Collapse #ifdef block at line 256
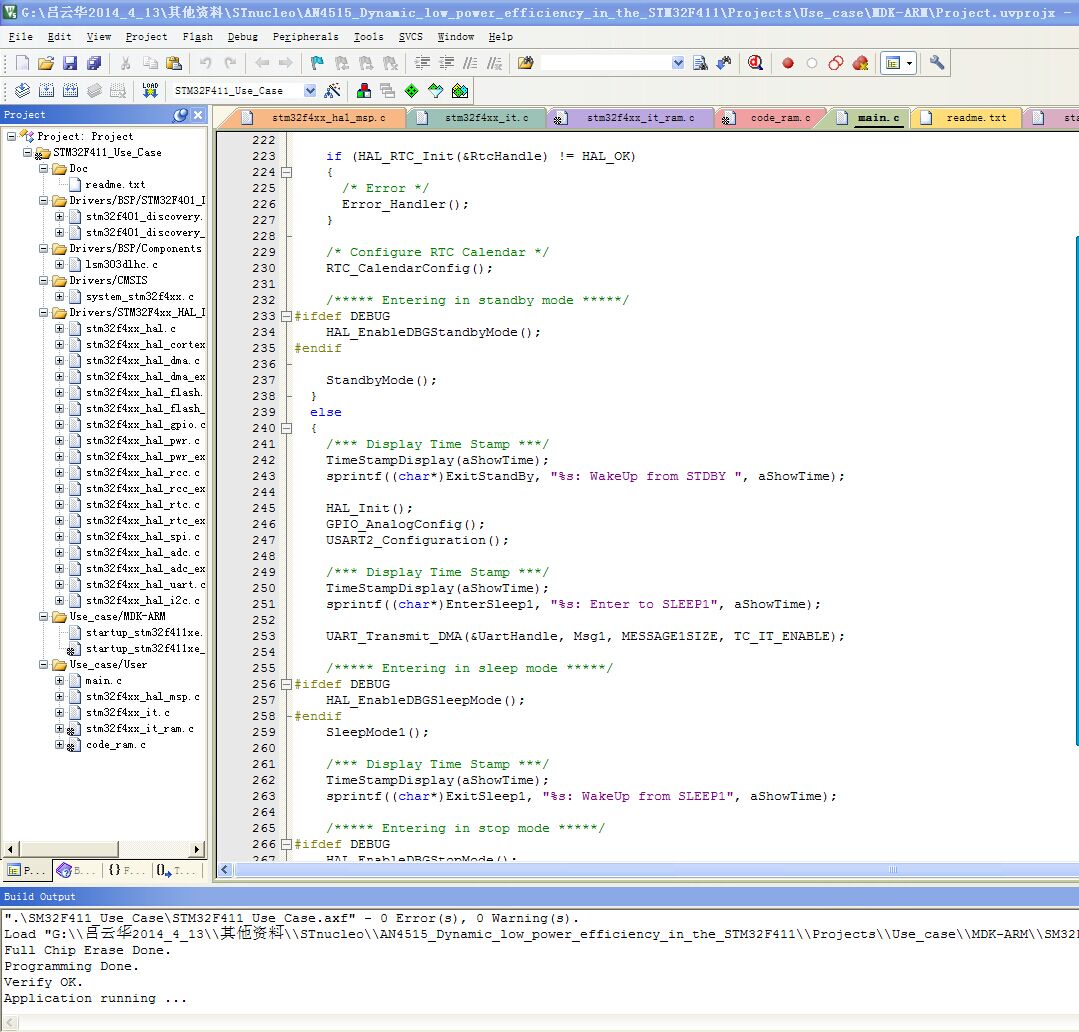Viewport: 1079px width, 1032px height. [x=286, y=685]
